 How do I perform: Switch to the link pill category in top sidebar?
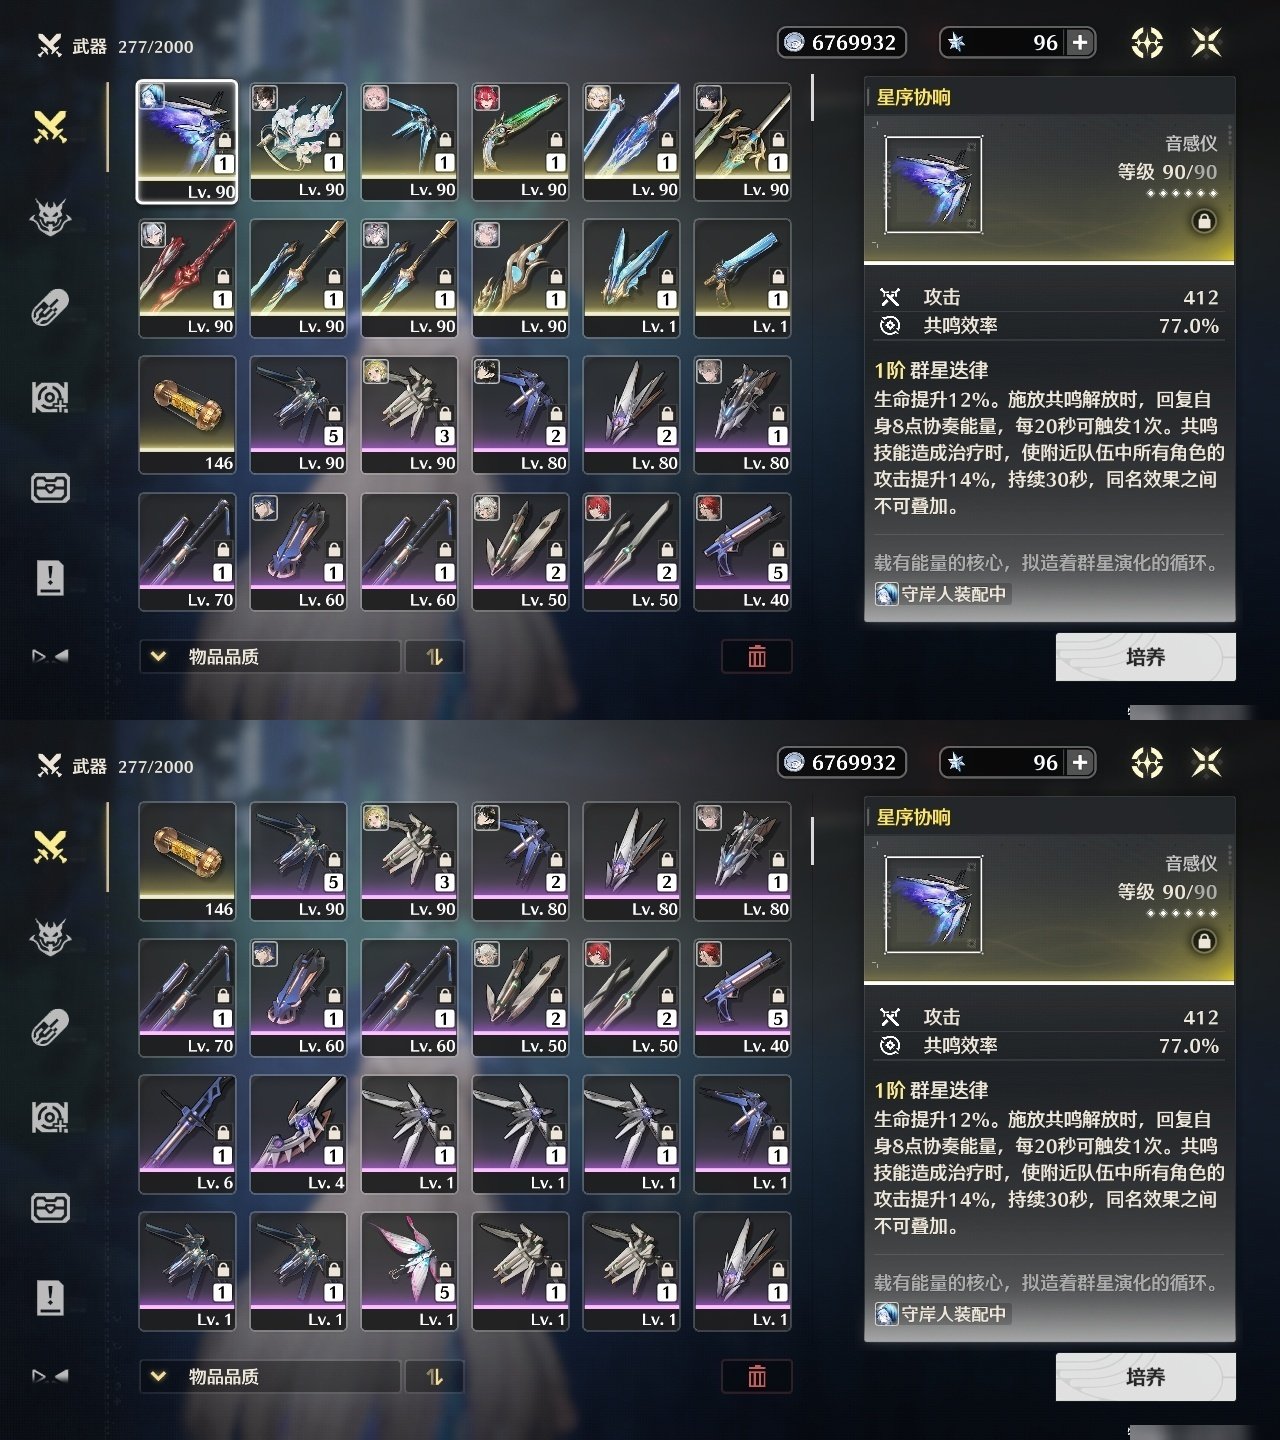[x=50, y=307]
